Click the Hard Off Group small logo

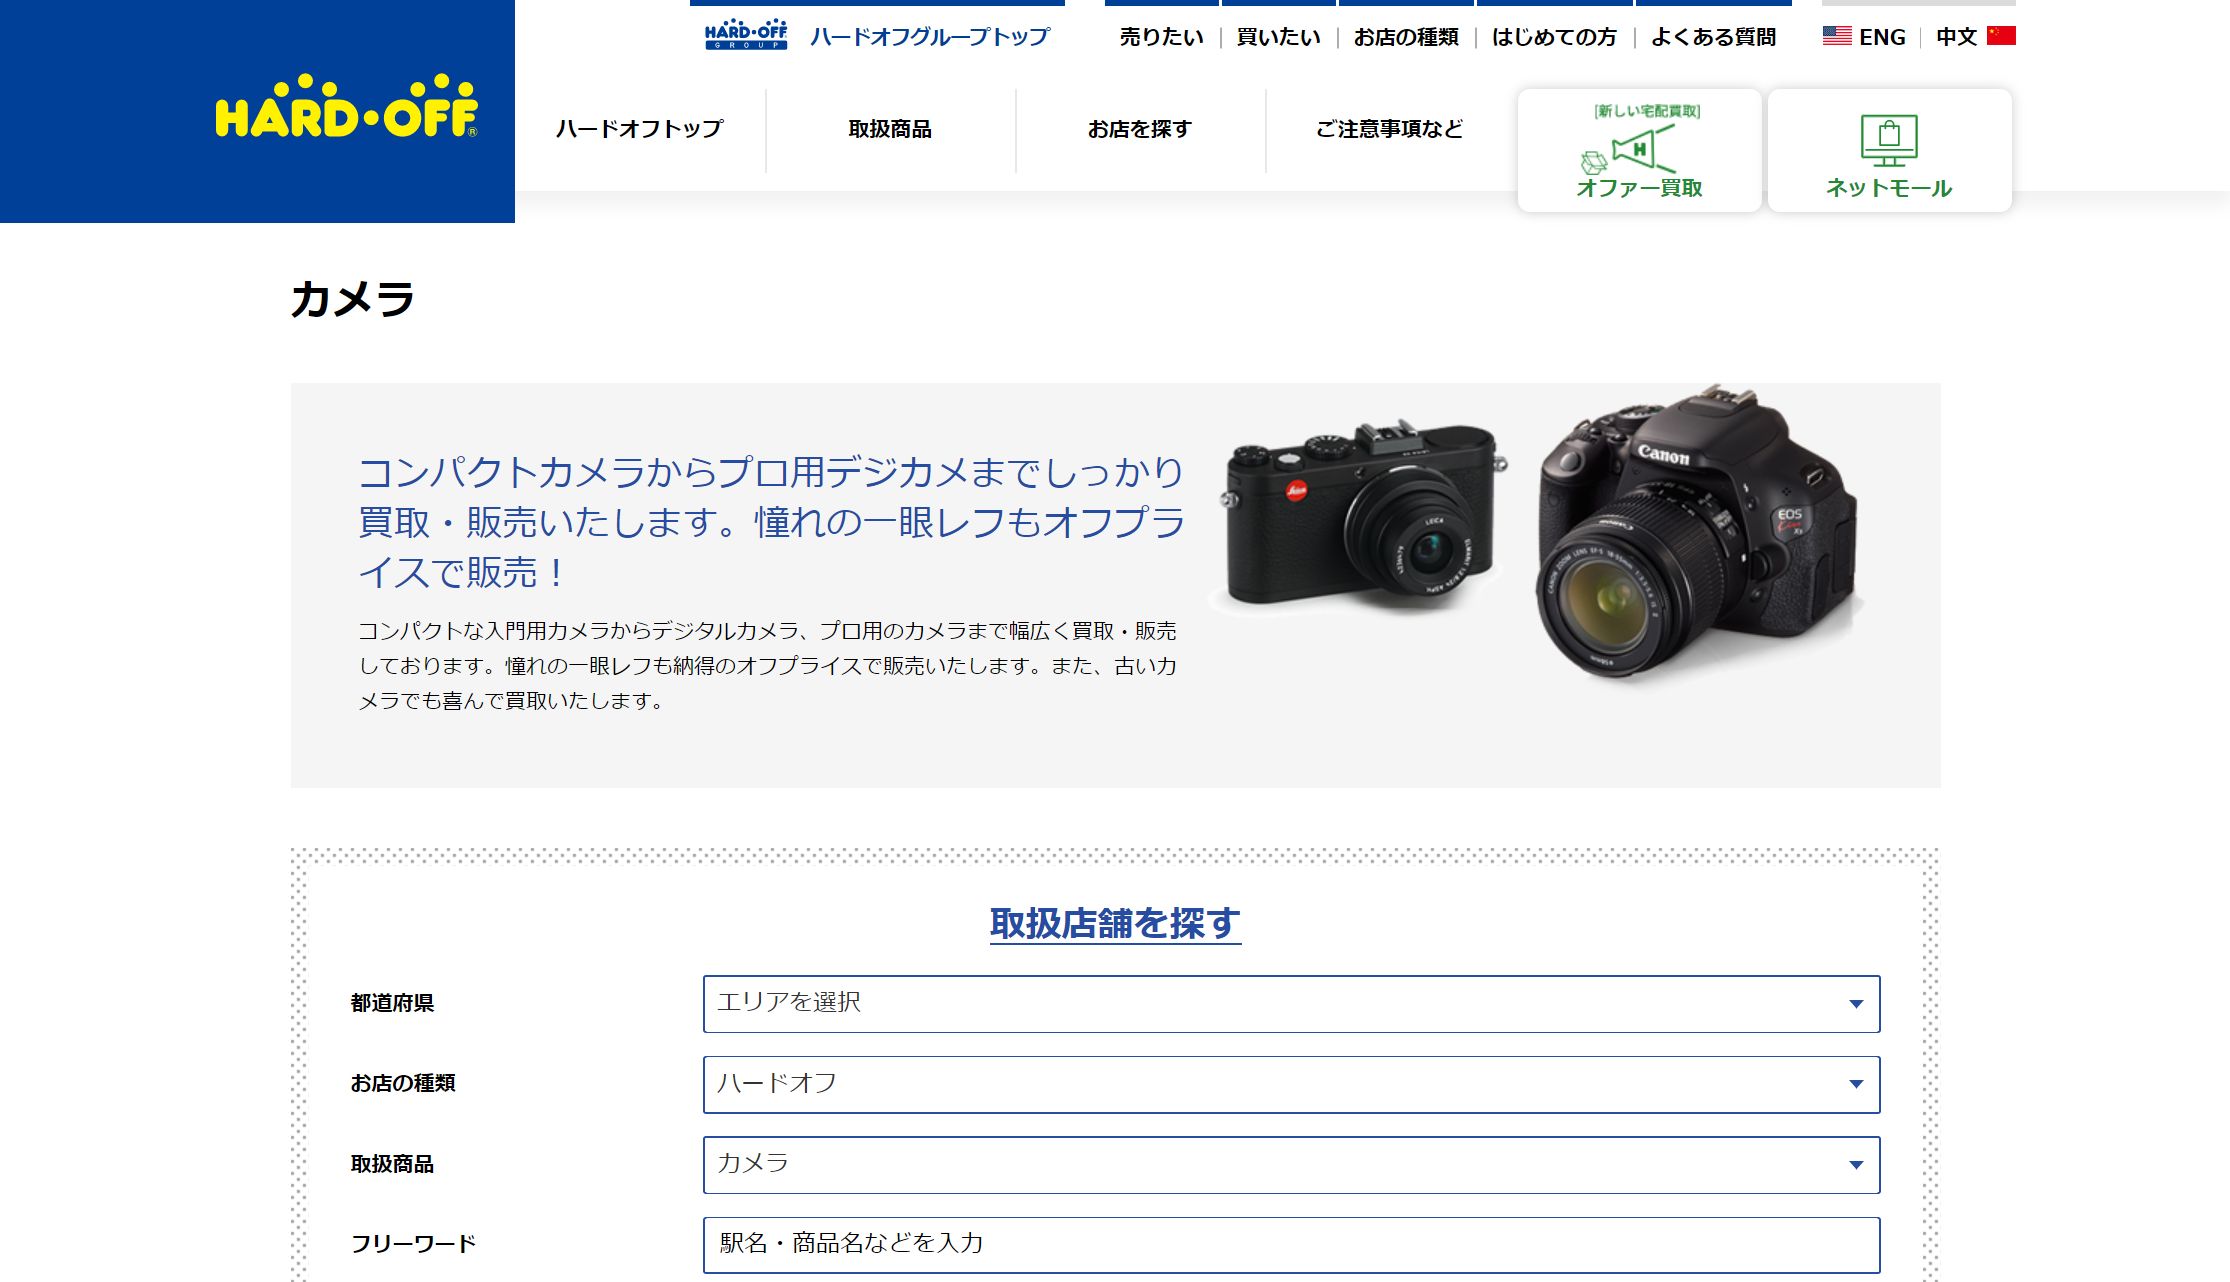click(x=746, y=35)
